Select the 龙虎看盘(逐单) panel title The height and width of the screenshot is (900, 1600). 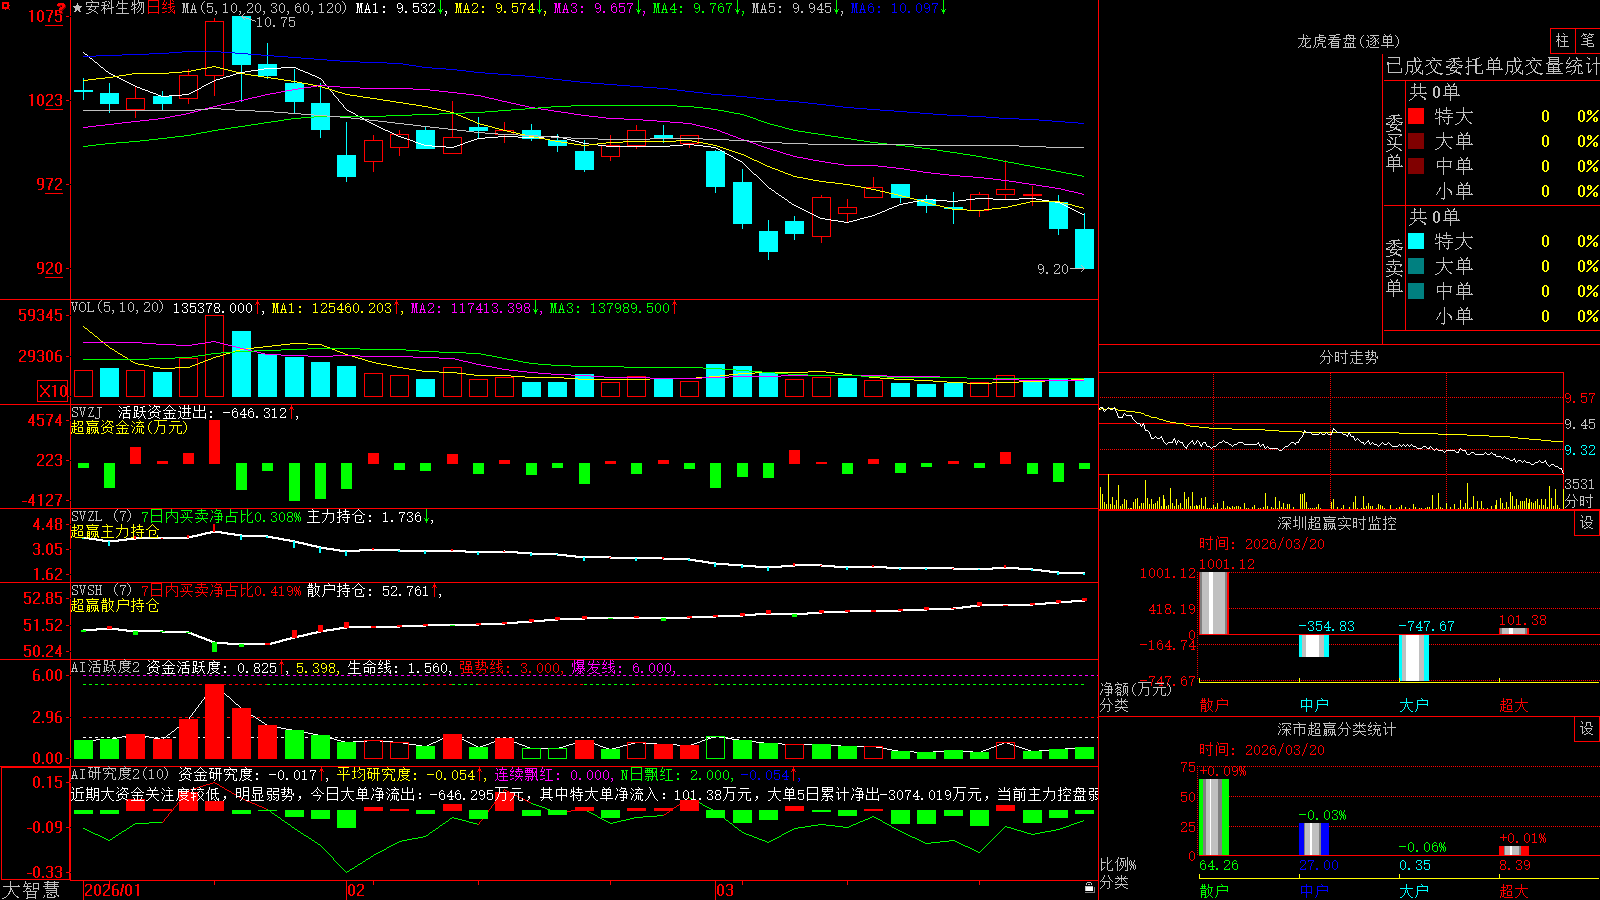[x=1348, y=41]
